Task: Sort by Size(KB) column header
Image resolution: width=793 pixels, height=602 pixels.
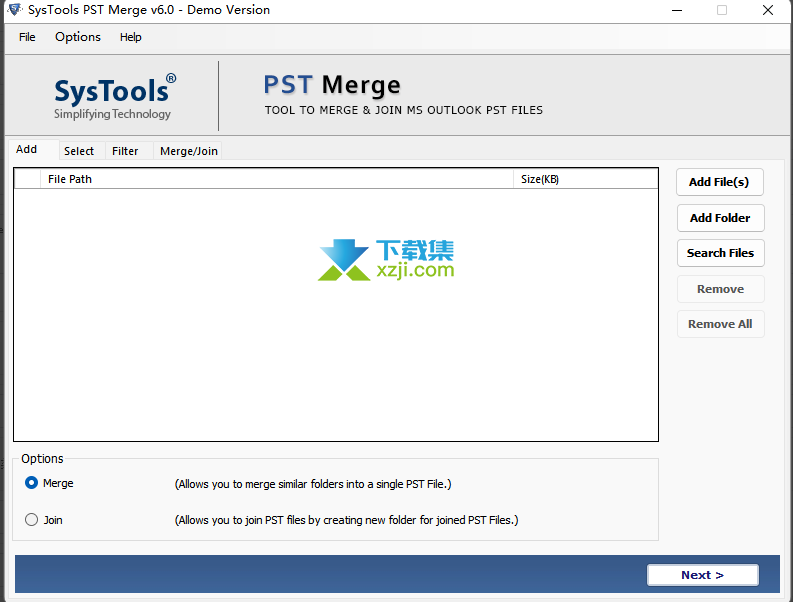Action: (585, 179)
